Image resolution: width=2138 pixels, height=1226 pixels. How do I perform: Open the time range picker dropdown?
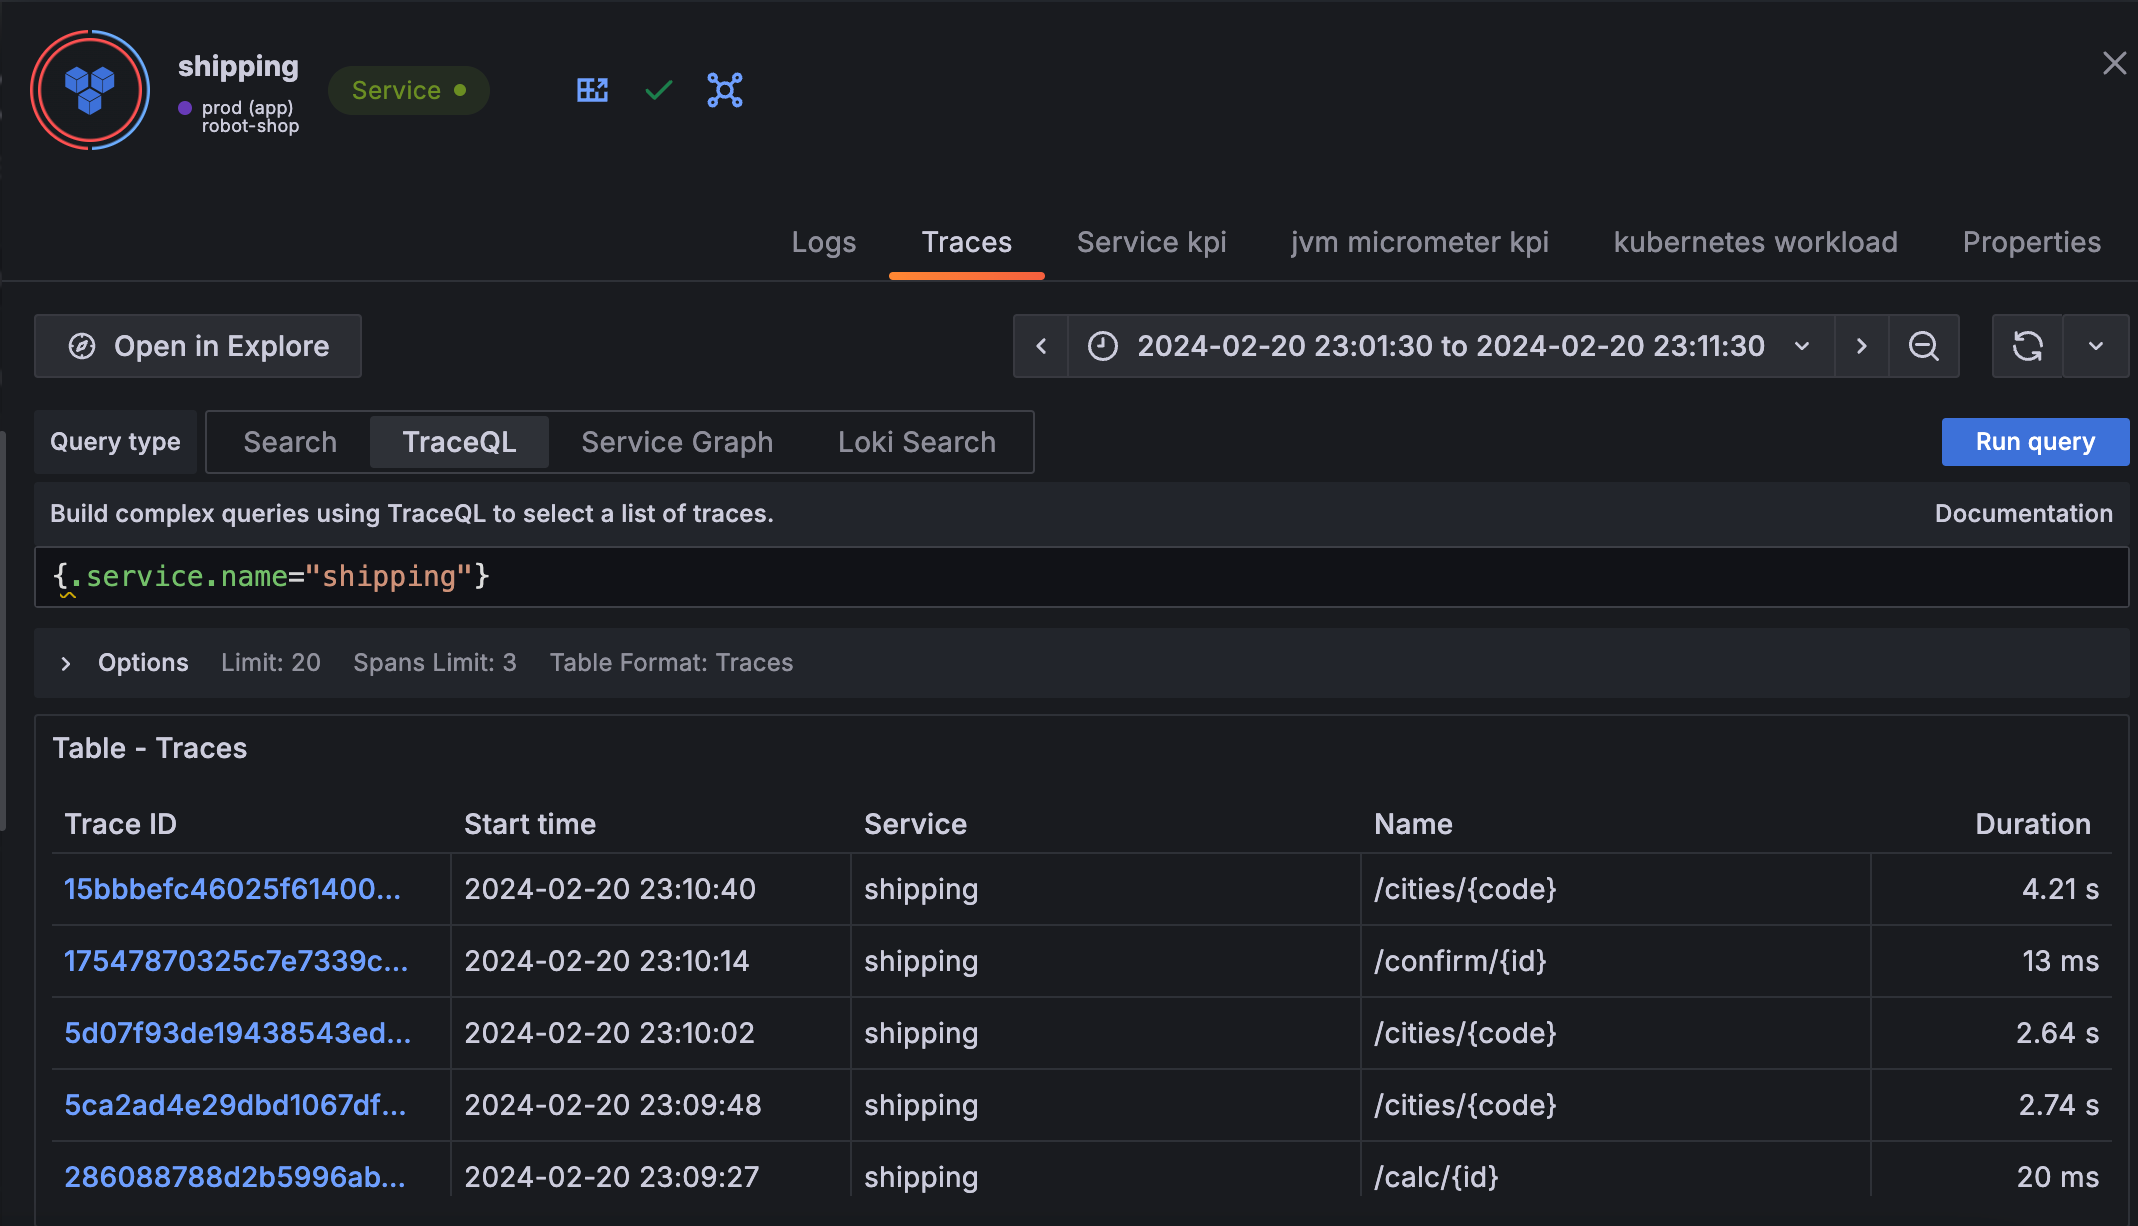coord(1450,346)
